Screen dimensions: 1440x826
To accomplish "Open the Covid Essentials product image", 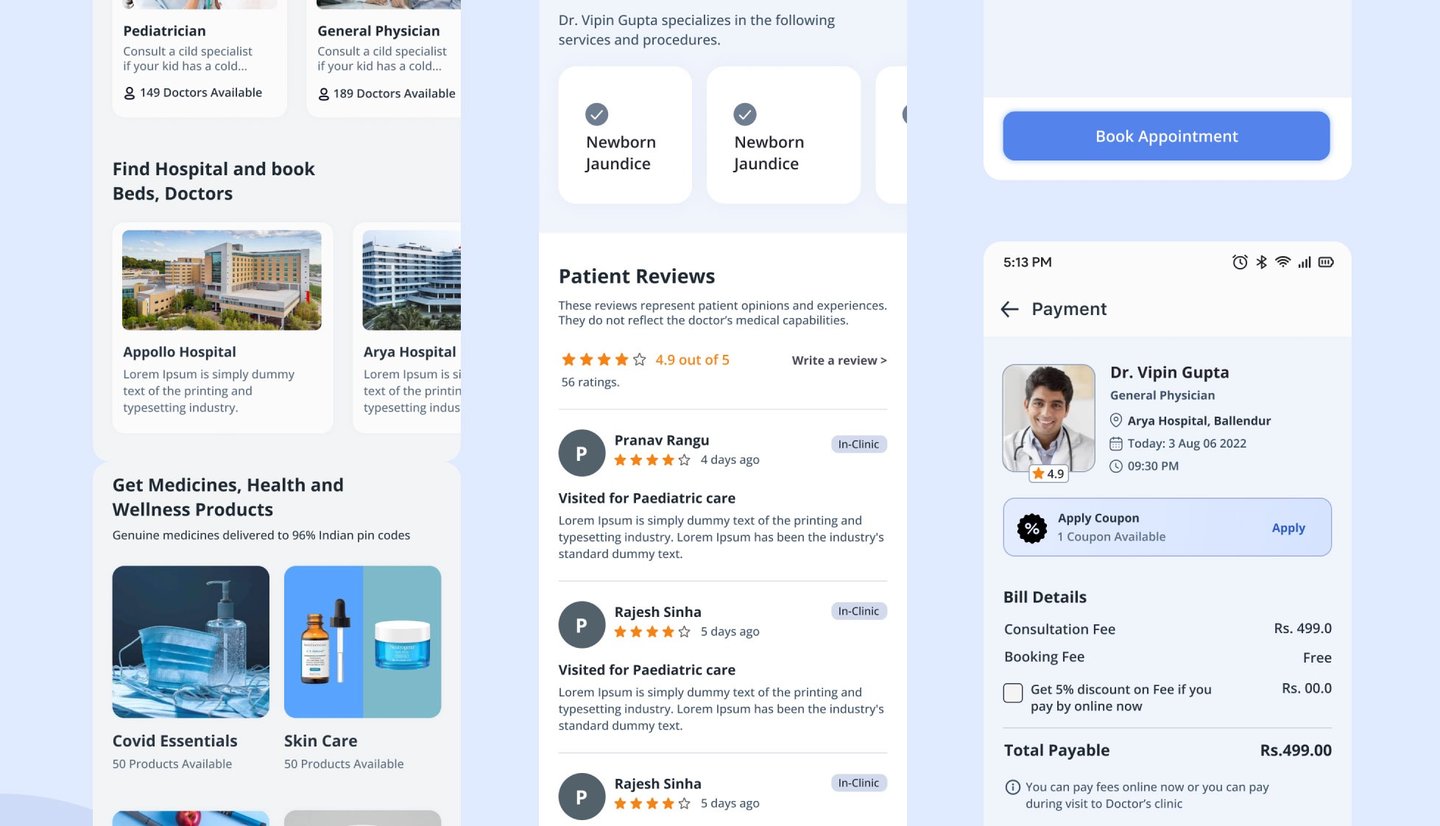I will click(191, 642).
